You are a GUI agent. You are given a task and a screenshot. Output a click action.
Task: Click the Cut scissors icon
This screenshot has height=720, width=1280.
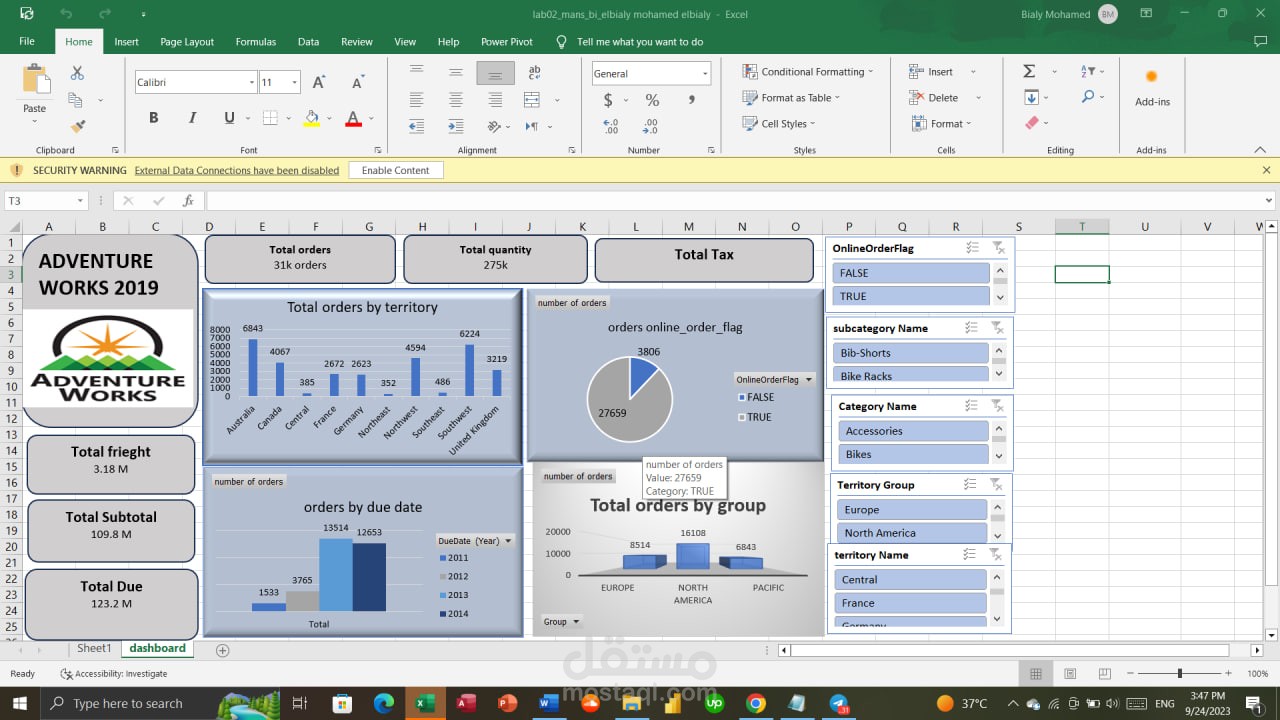77,73
